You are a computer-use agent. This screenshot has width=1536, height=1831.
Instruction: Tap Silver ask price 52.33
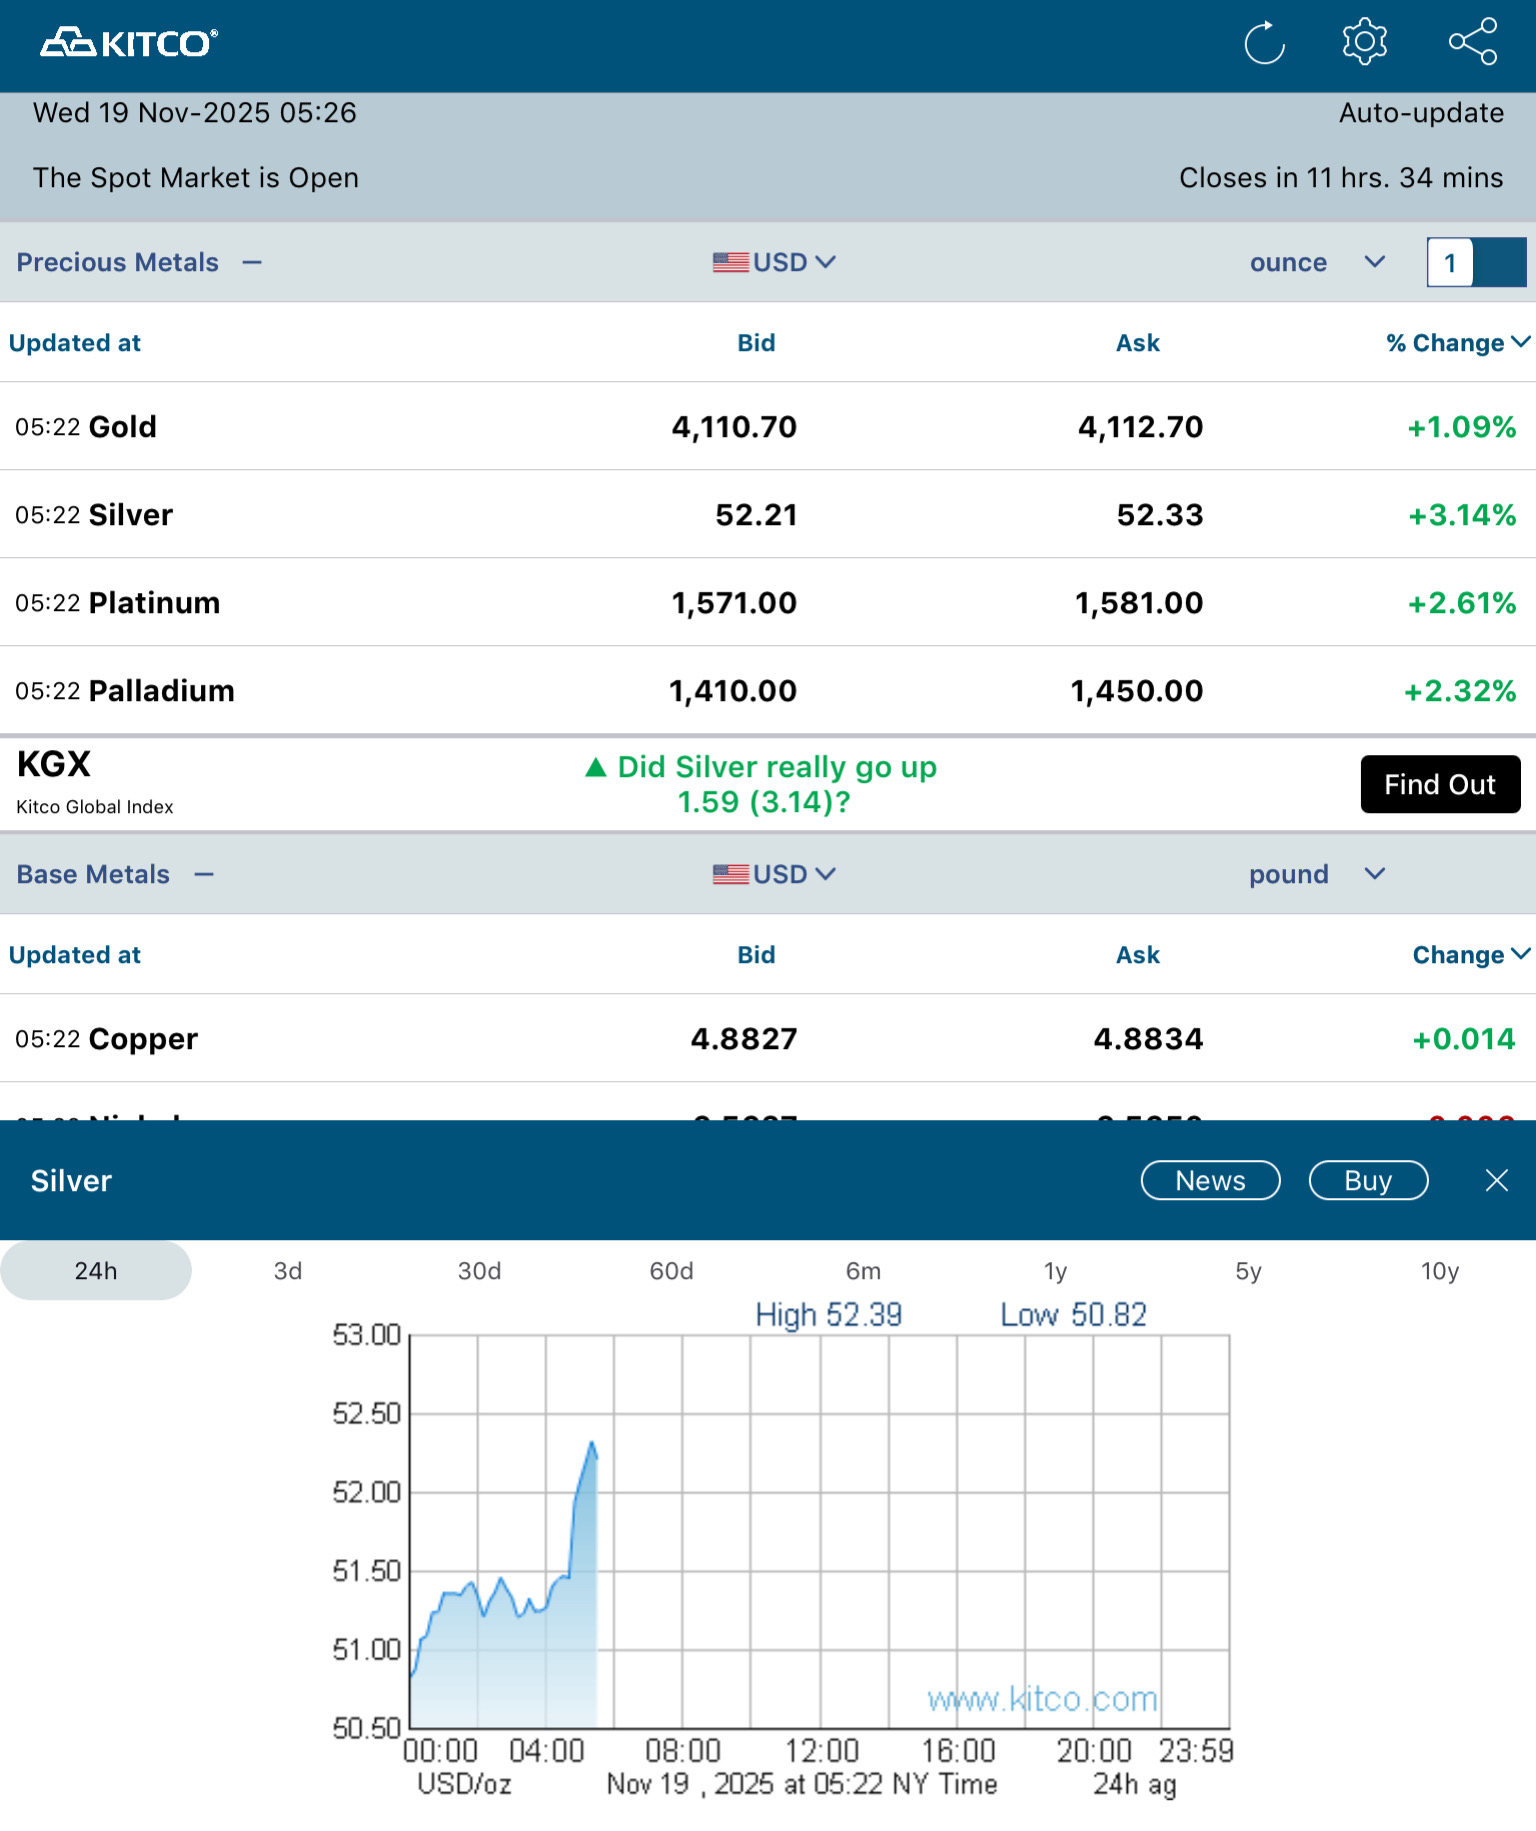1160,515
